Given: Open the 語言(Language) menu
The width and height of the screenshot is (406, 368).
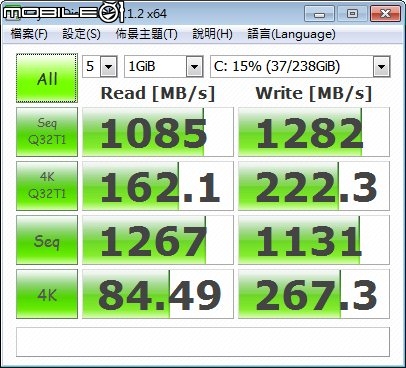Looking at the screenshot, I should coord(291,34).
